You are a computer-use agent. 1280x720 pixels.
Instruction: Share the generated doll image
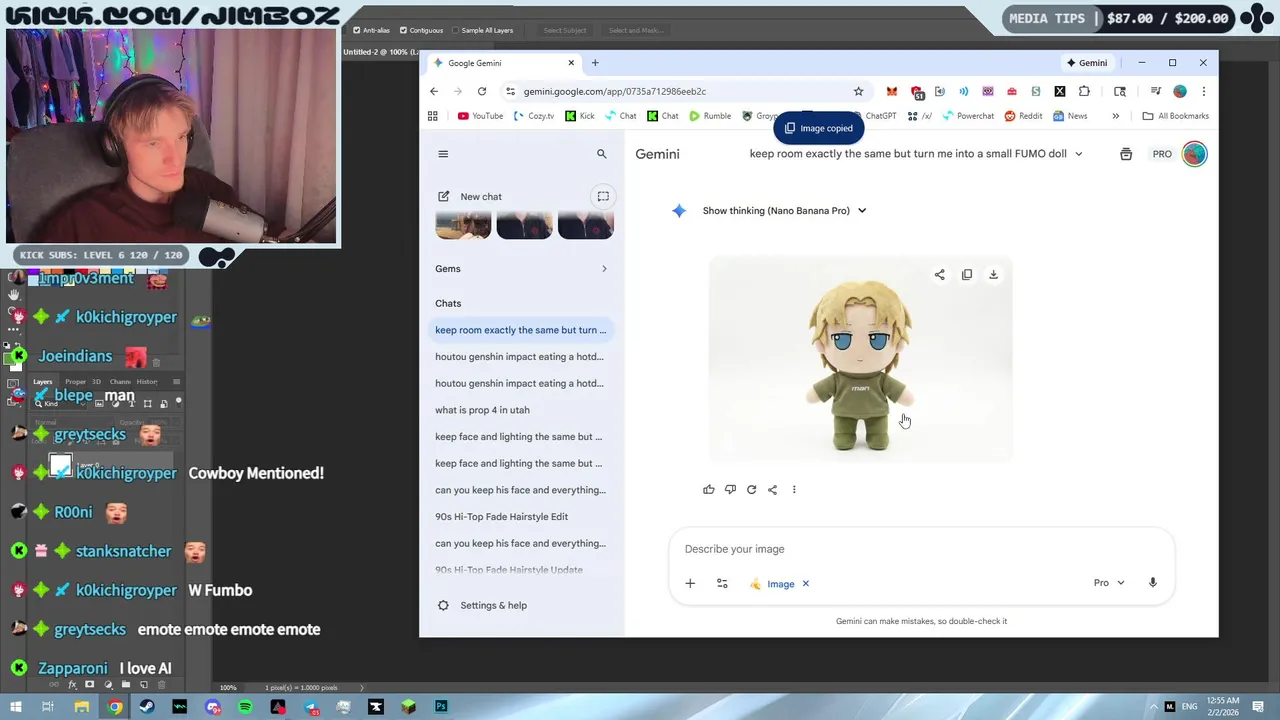tap(939, 274)
